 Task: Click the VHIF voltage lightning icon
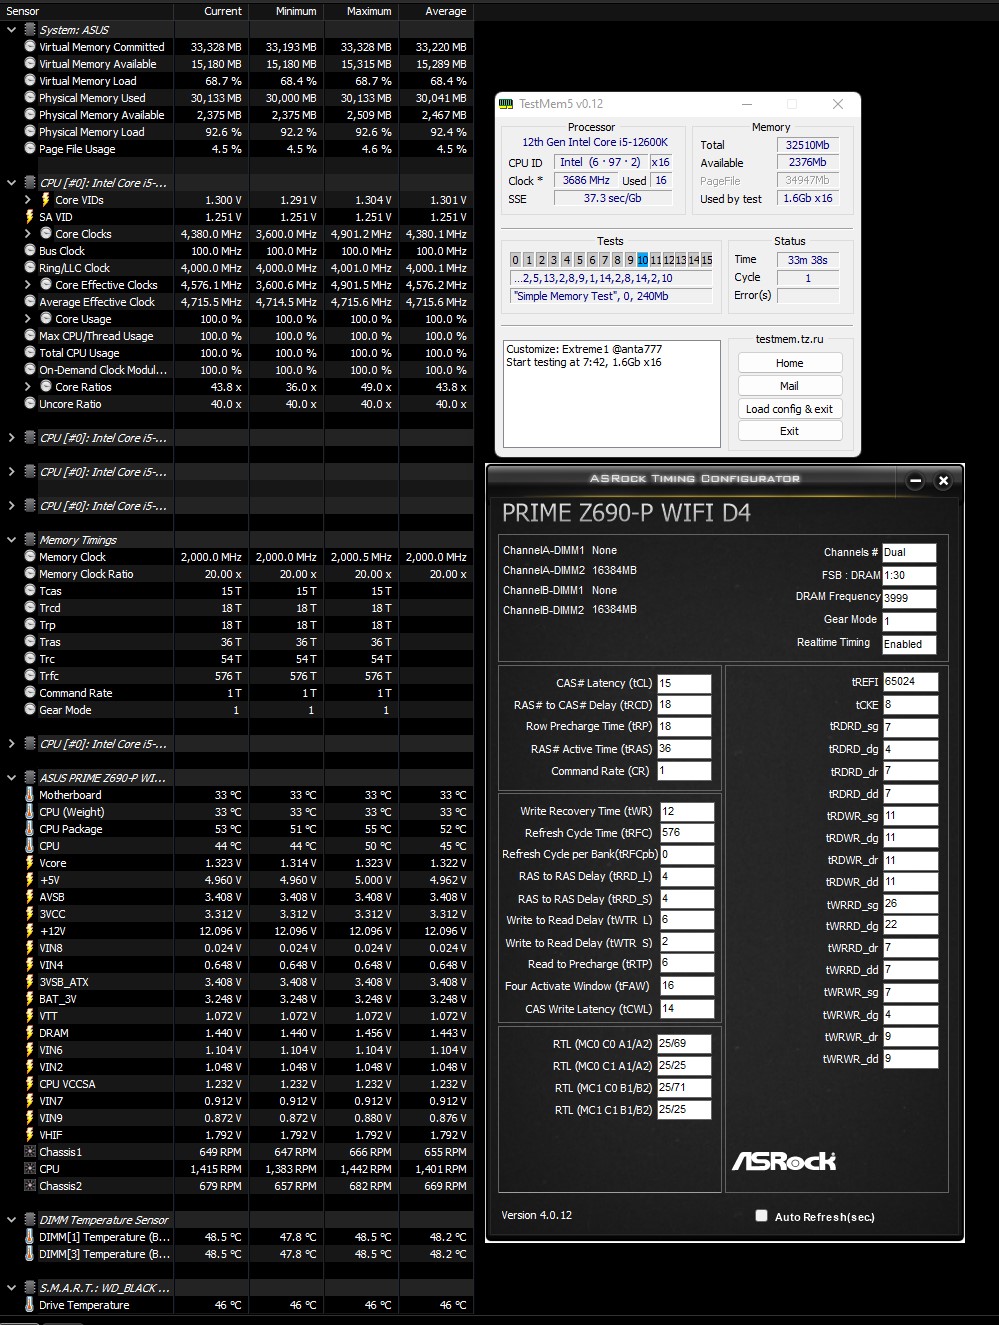30,1135
